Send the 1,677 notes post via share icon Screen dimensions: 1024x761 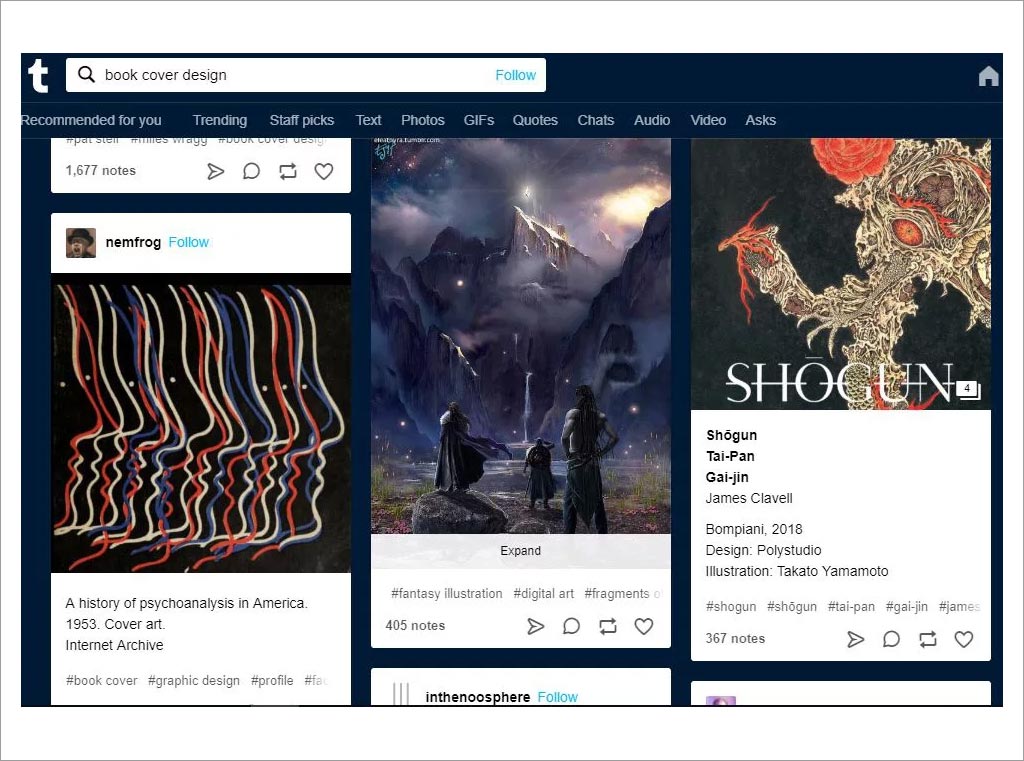(x=216, y=171)
